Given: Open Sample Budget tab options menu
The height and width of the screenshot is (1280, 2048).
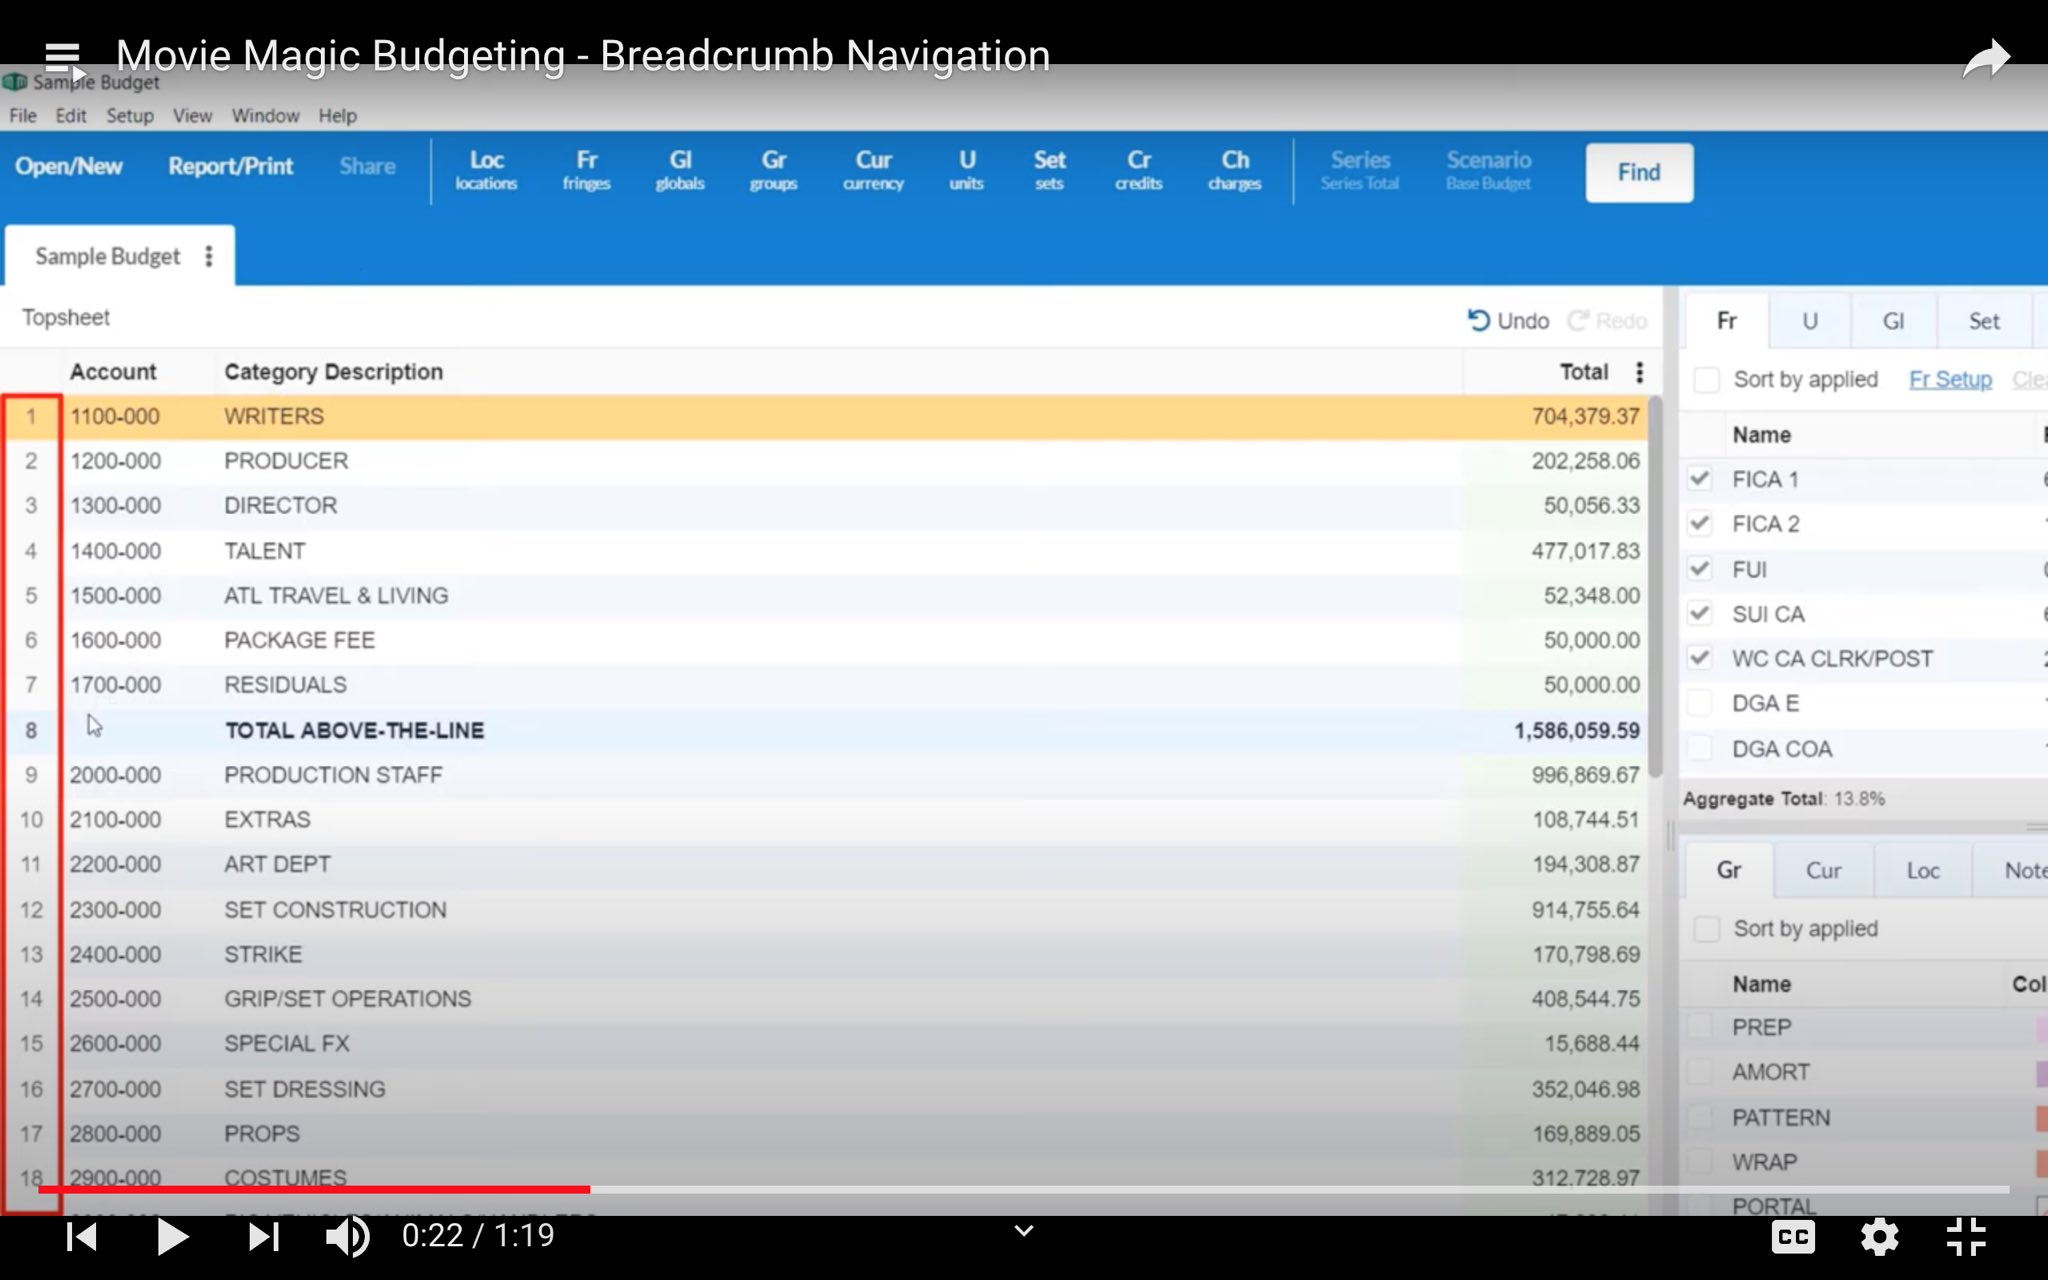Looking at the screenshot, I should (209, 257).
